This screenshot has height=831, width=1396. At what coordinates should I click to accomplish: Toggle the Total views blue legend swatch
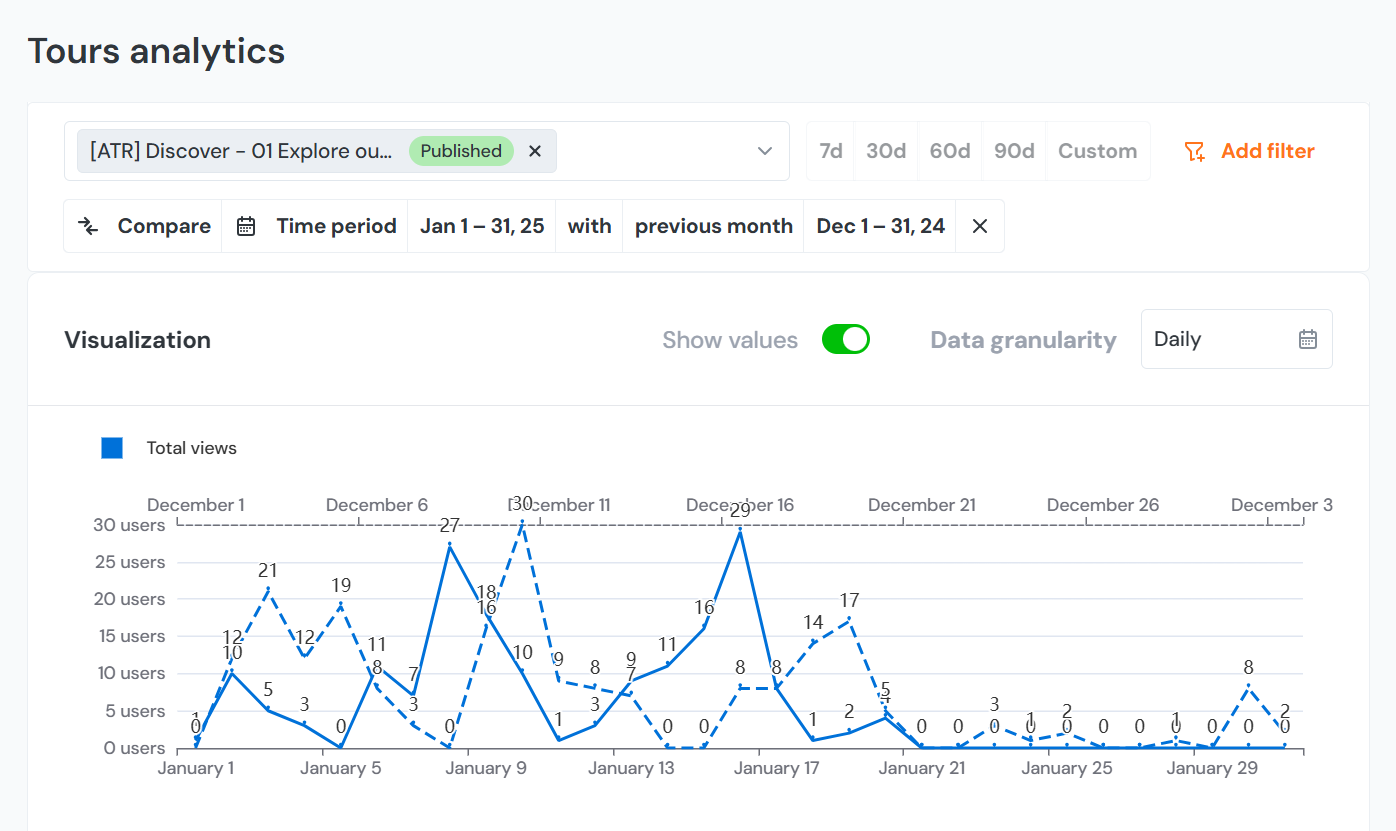pos(112,448)
